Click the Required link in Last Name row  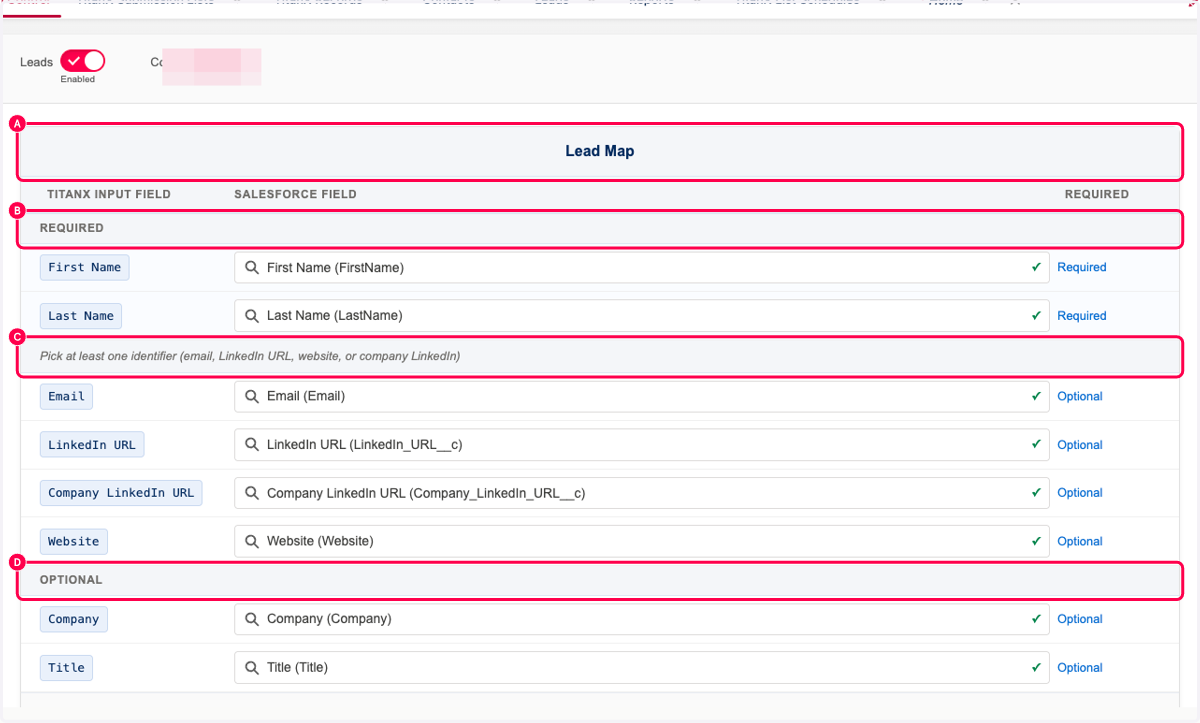pyautogui.click(x=1082, y=316)
